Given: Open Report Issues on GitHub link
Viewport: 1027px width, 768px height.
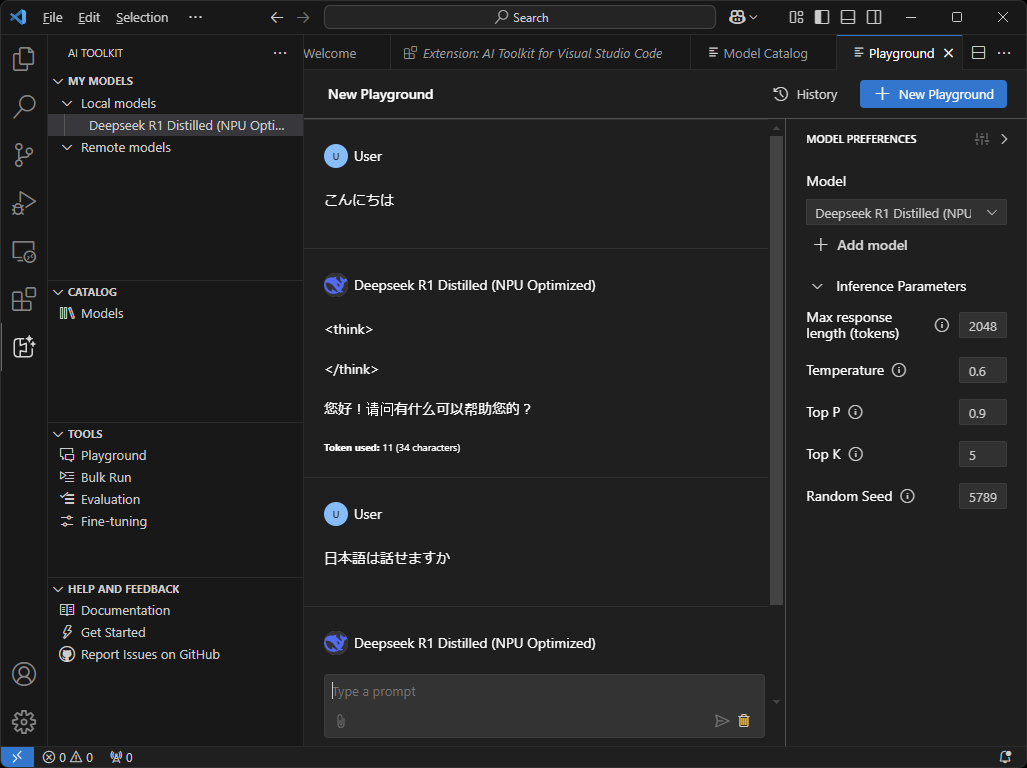Looking at the screenshot, I should point(149,654).
